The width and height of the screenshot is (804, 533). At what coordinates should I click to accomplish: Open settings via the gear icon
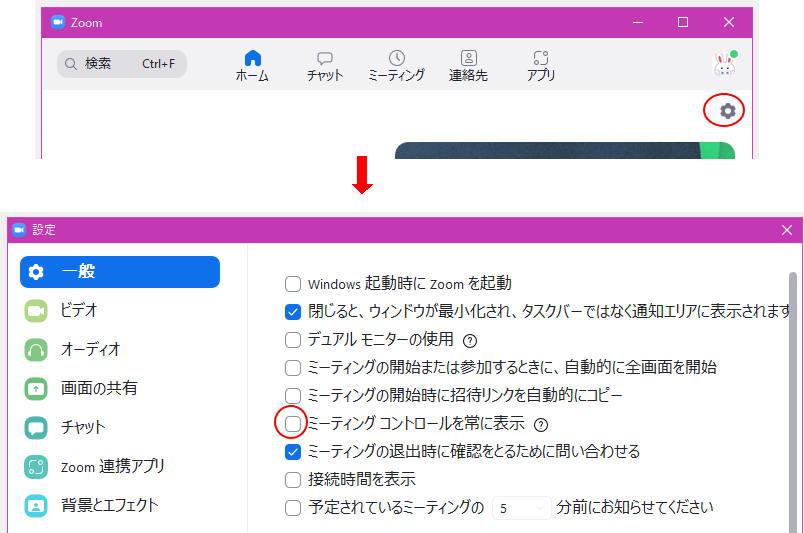pyautogui.click(x=728, y=111)
